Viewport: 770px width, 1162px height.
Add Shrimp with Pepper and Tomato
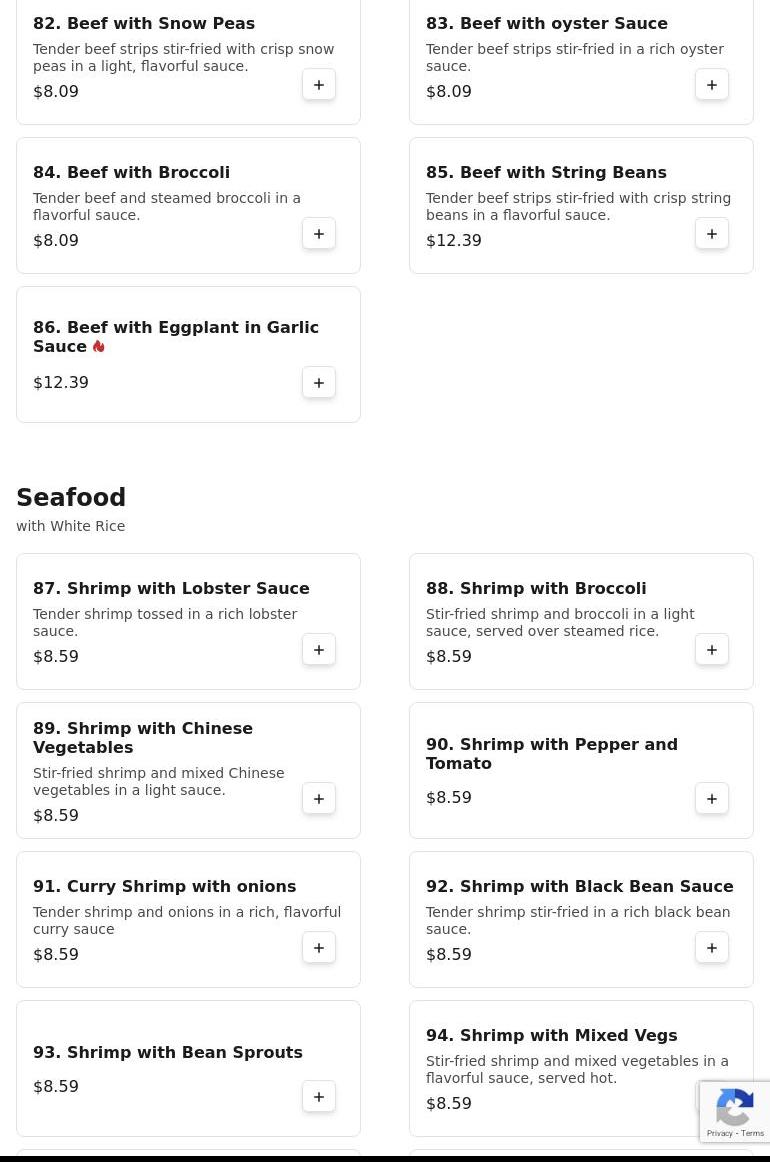point(712,799)
